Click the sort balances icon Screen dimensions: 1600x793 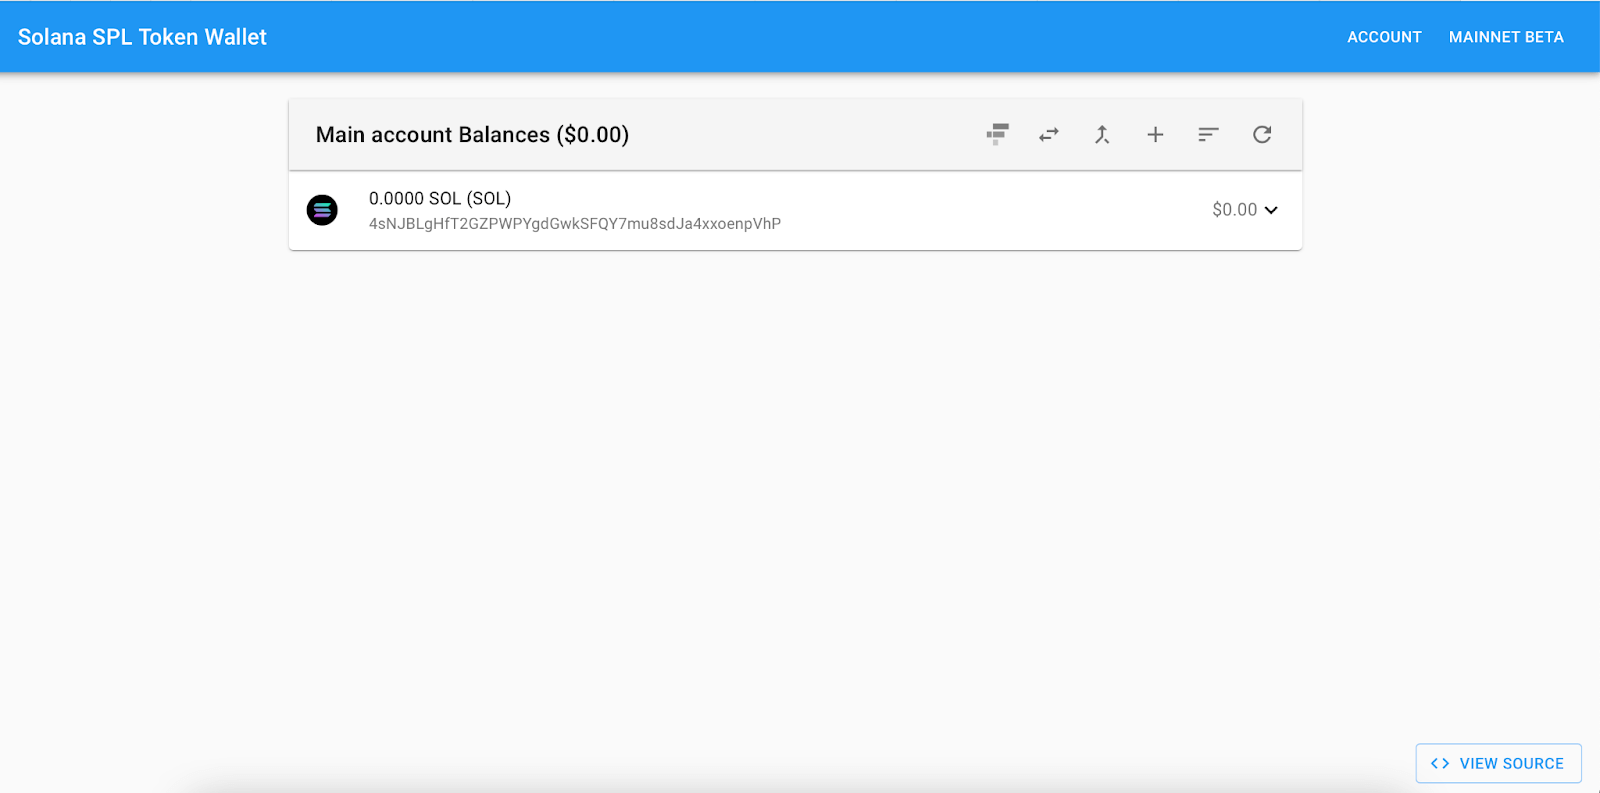point(1208,134)
